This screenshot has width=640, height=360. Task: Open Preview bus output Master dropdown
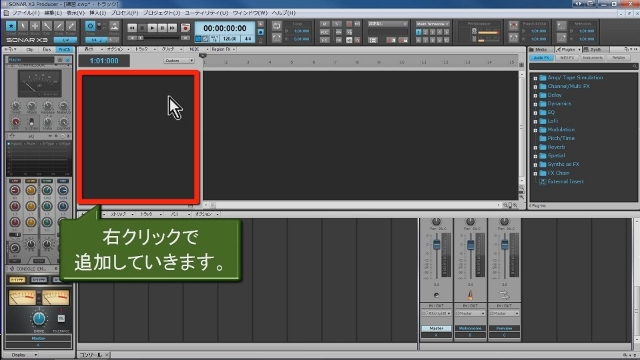504,313
